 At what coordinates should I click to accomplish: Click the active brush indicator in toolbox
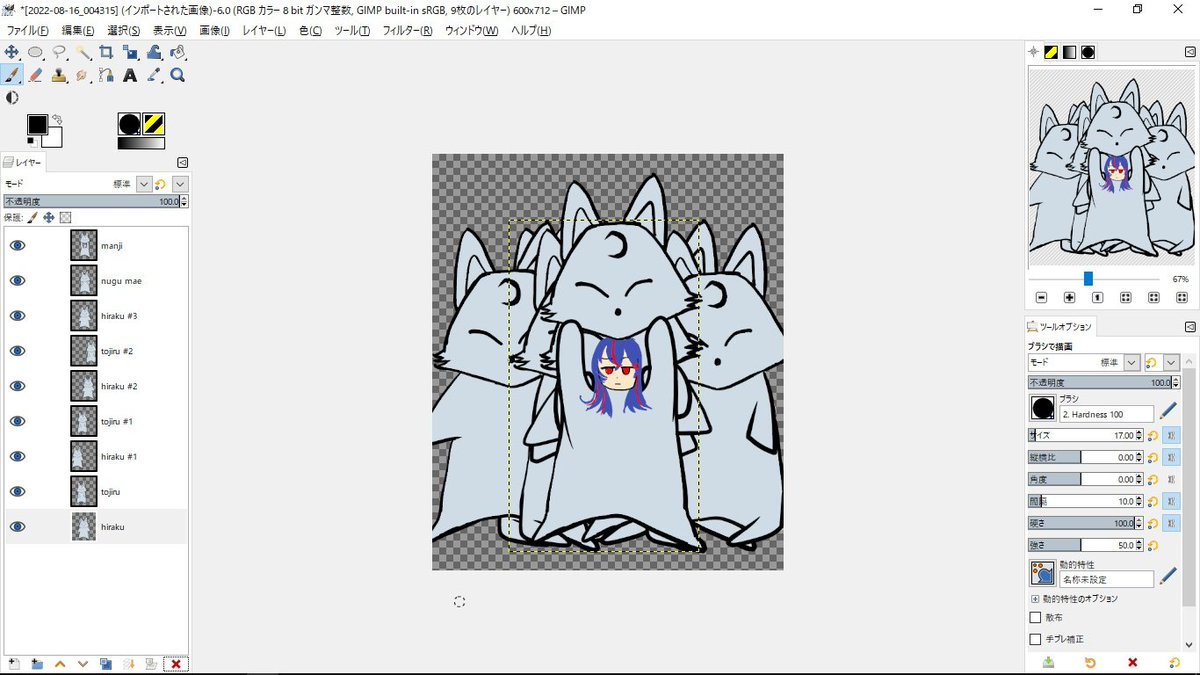pos(129,124)
